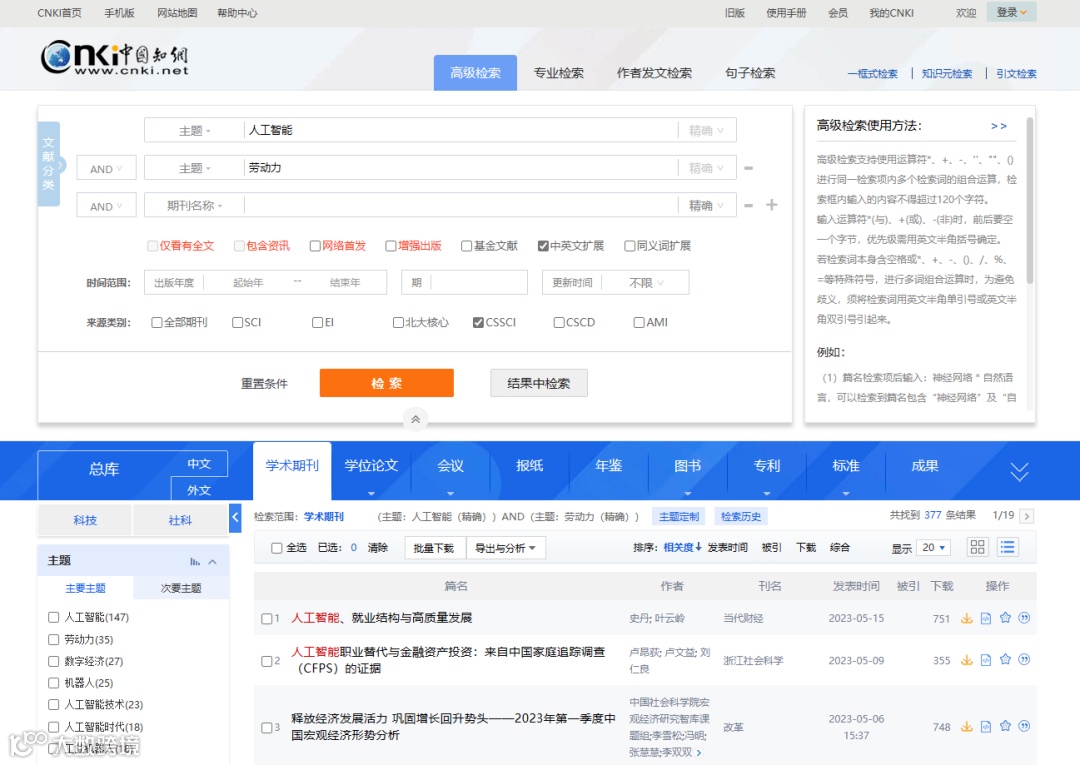Collapse the advanced search panel upward
This screenshot has height=765, width=1080.
pos(415,419)
